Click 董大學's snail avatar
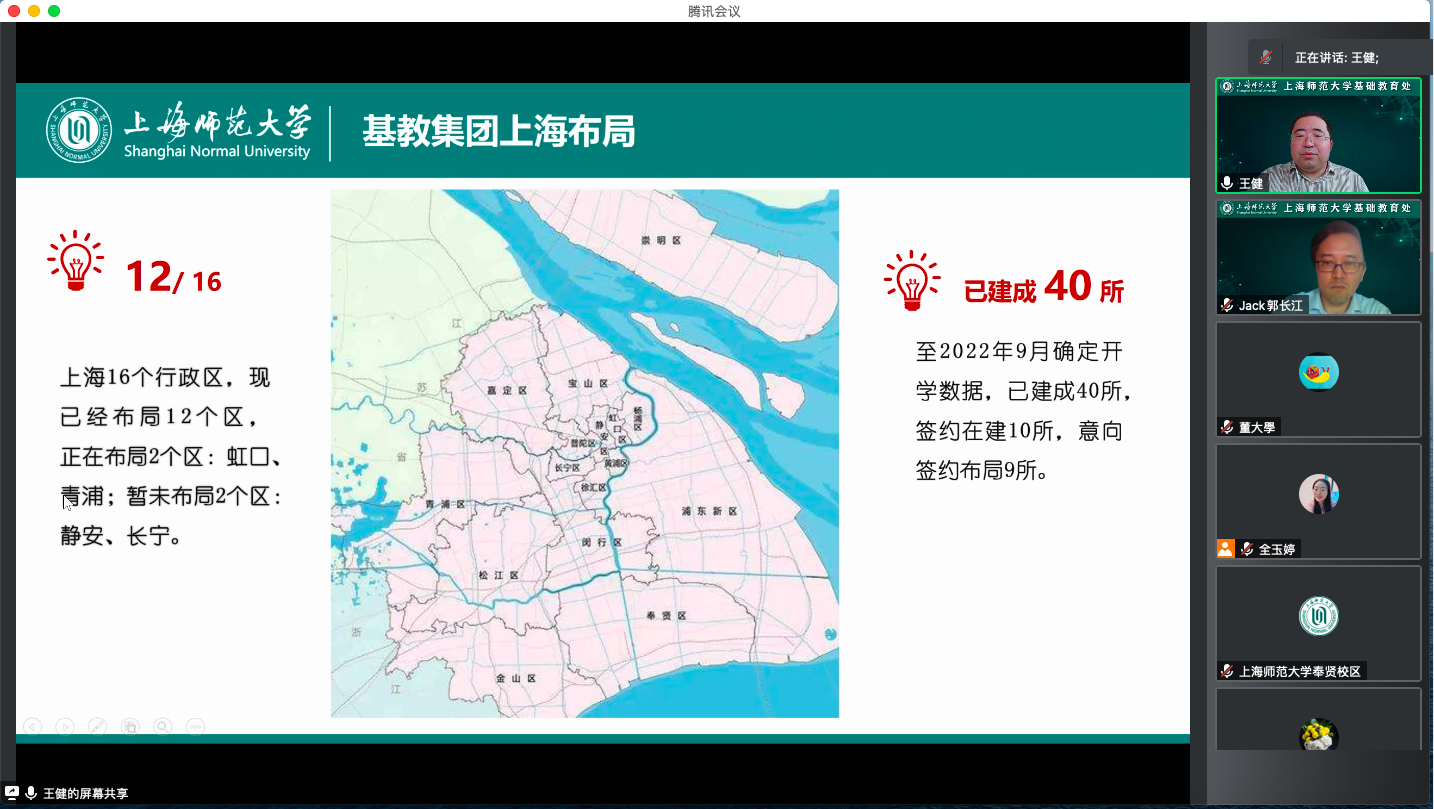 pyautogui.click(x=1318, y=373)
